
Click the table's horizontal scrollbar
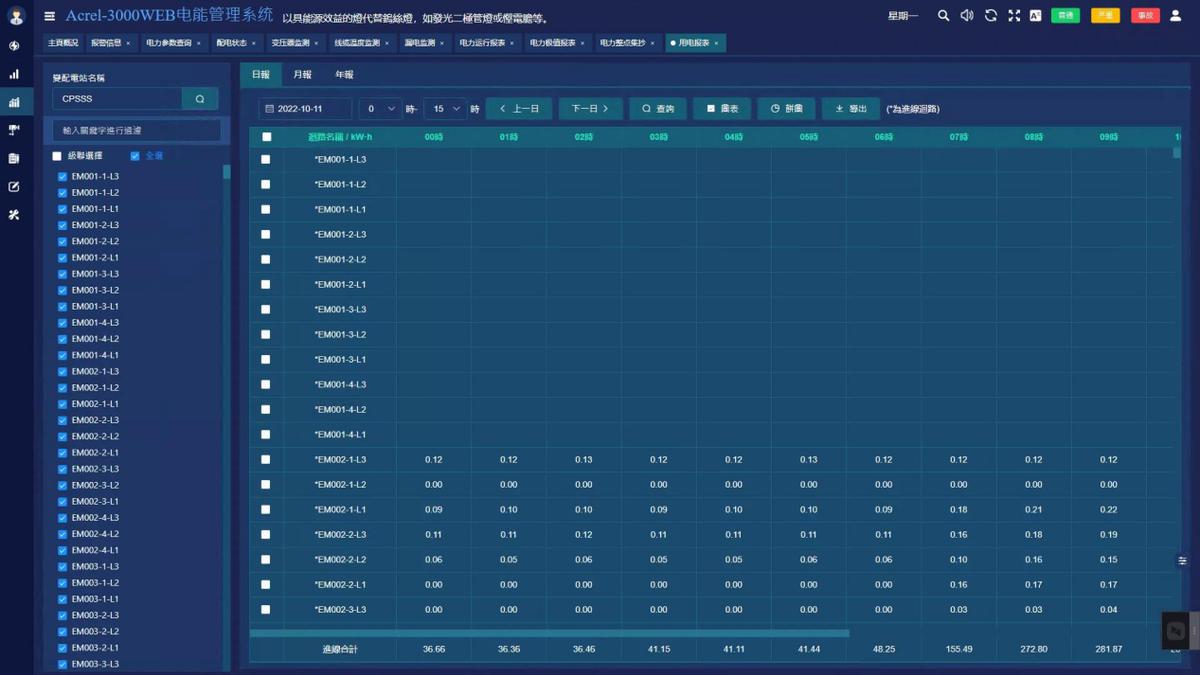click(x=549, y=633)
